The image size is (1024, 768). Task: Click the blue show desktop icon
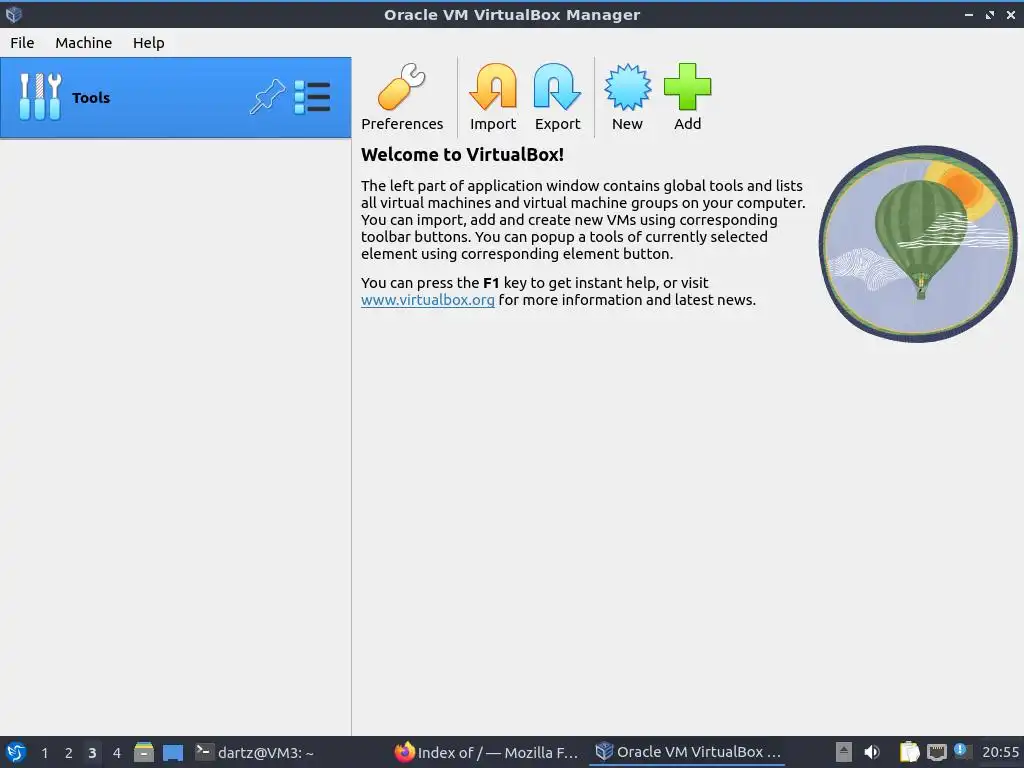tap(173, 752)
